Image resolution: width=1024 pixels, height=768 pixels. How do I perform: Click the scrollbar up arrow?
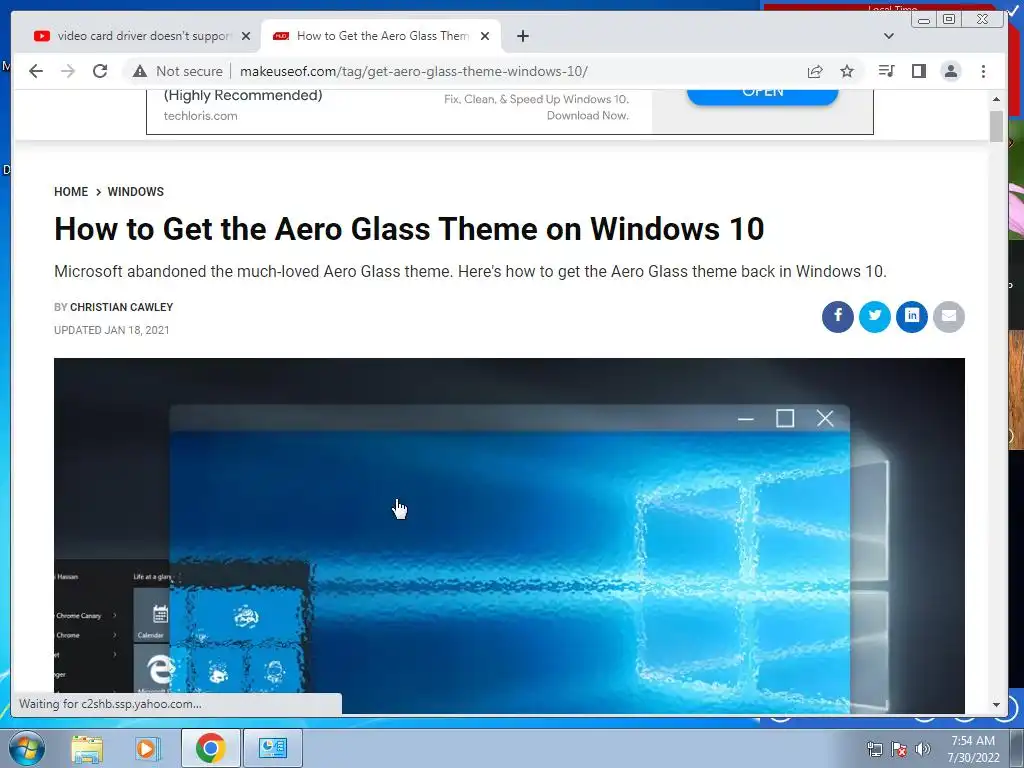click(996, 99)
